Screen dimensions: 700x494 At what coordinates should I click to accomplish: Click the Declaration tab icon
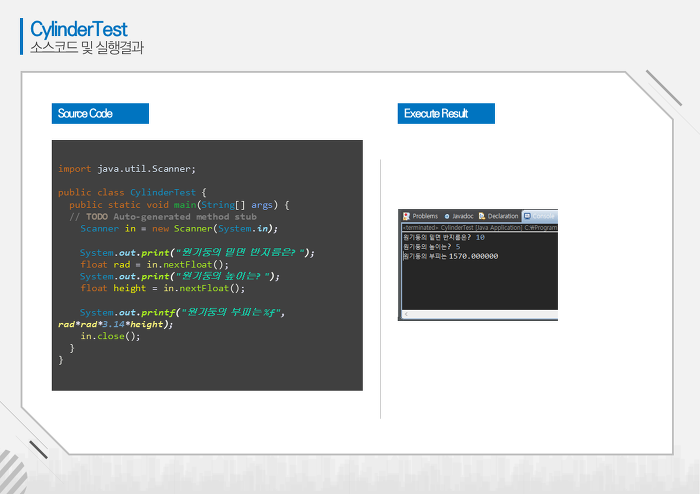[482, 216]
